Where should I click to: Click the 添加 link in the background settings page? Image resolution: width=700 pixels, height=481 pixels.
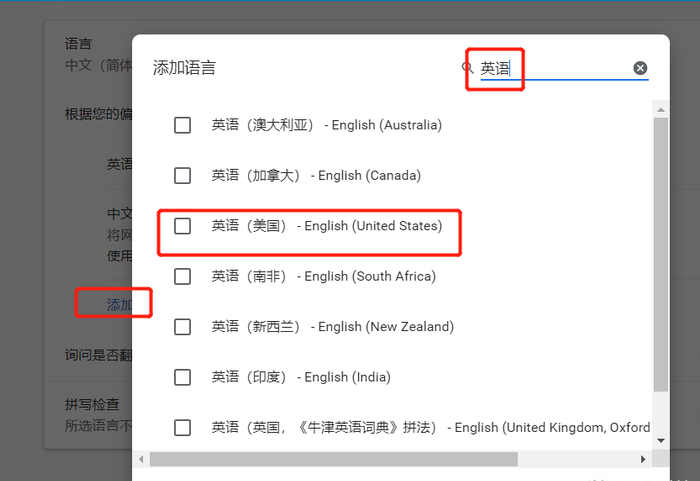tap(119, 305)
